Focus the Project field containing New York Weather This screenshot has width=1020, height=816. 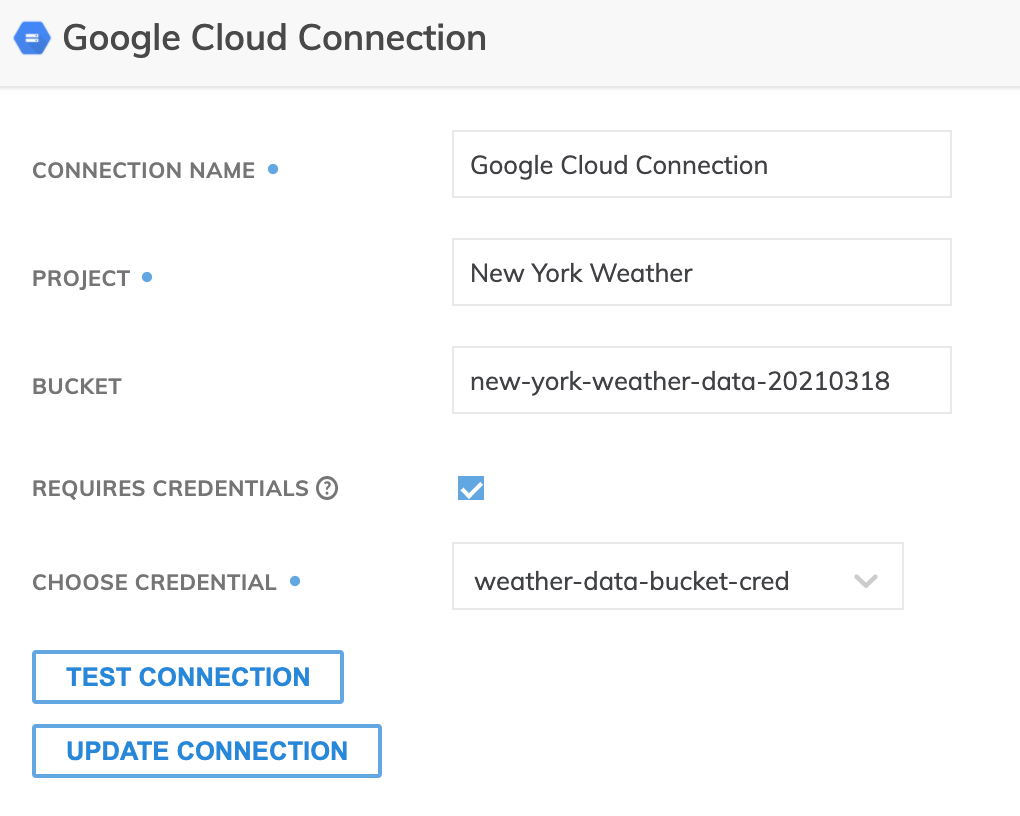click(702, 272)
